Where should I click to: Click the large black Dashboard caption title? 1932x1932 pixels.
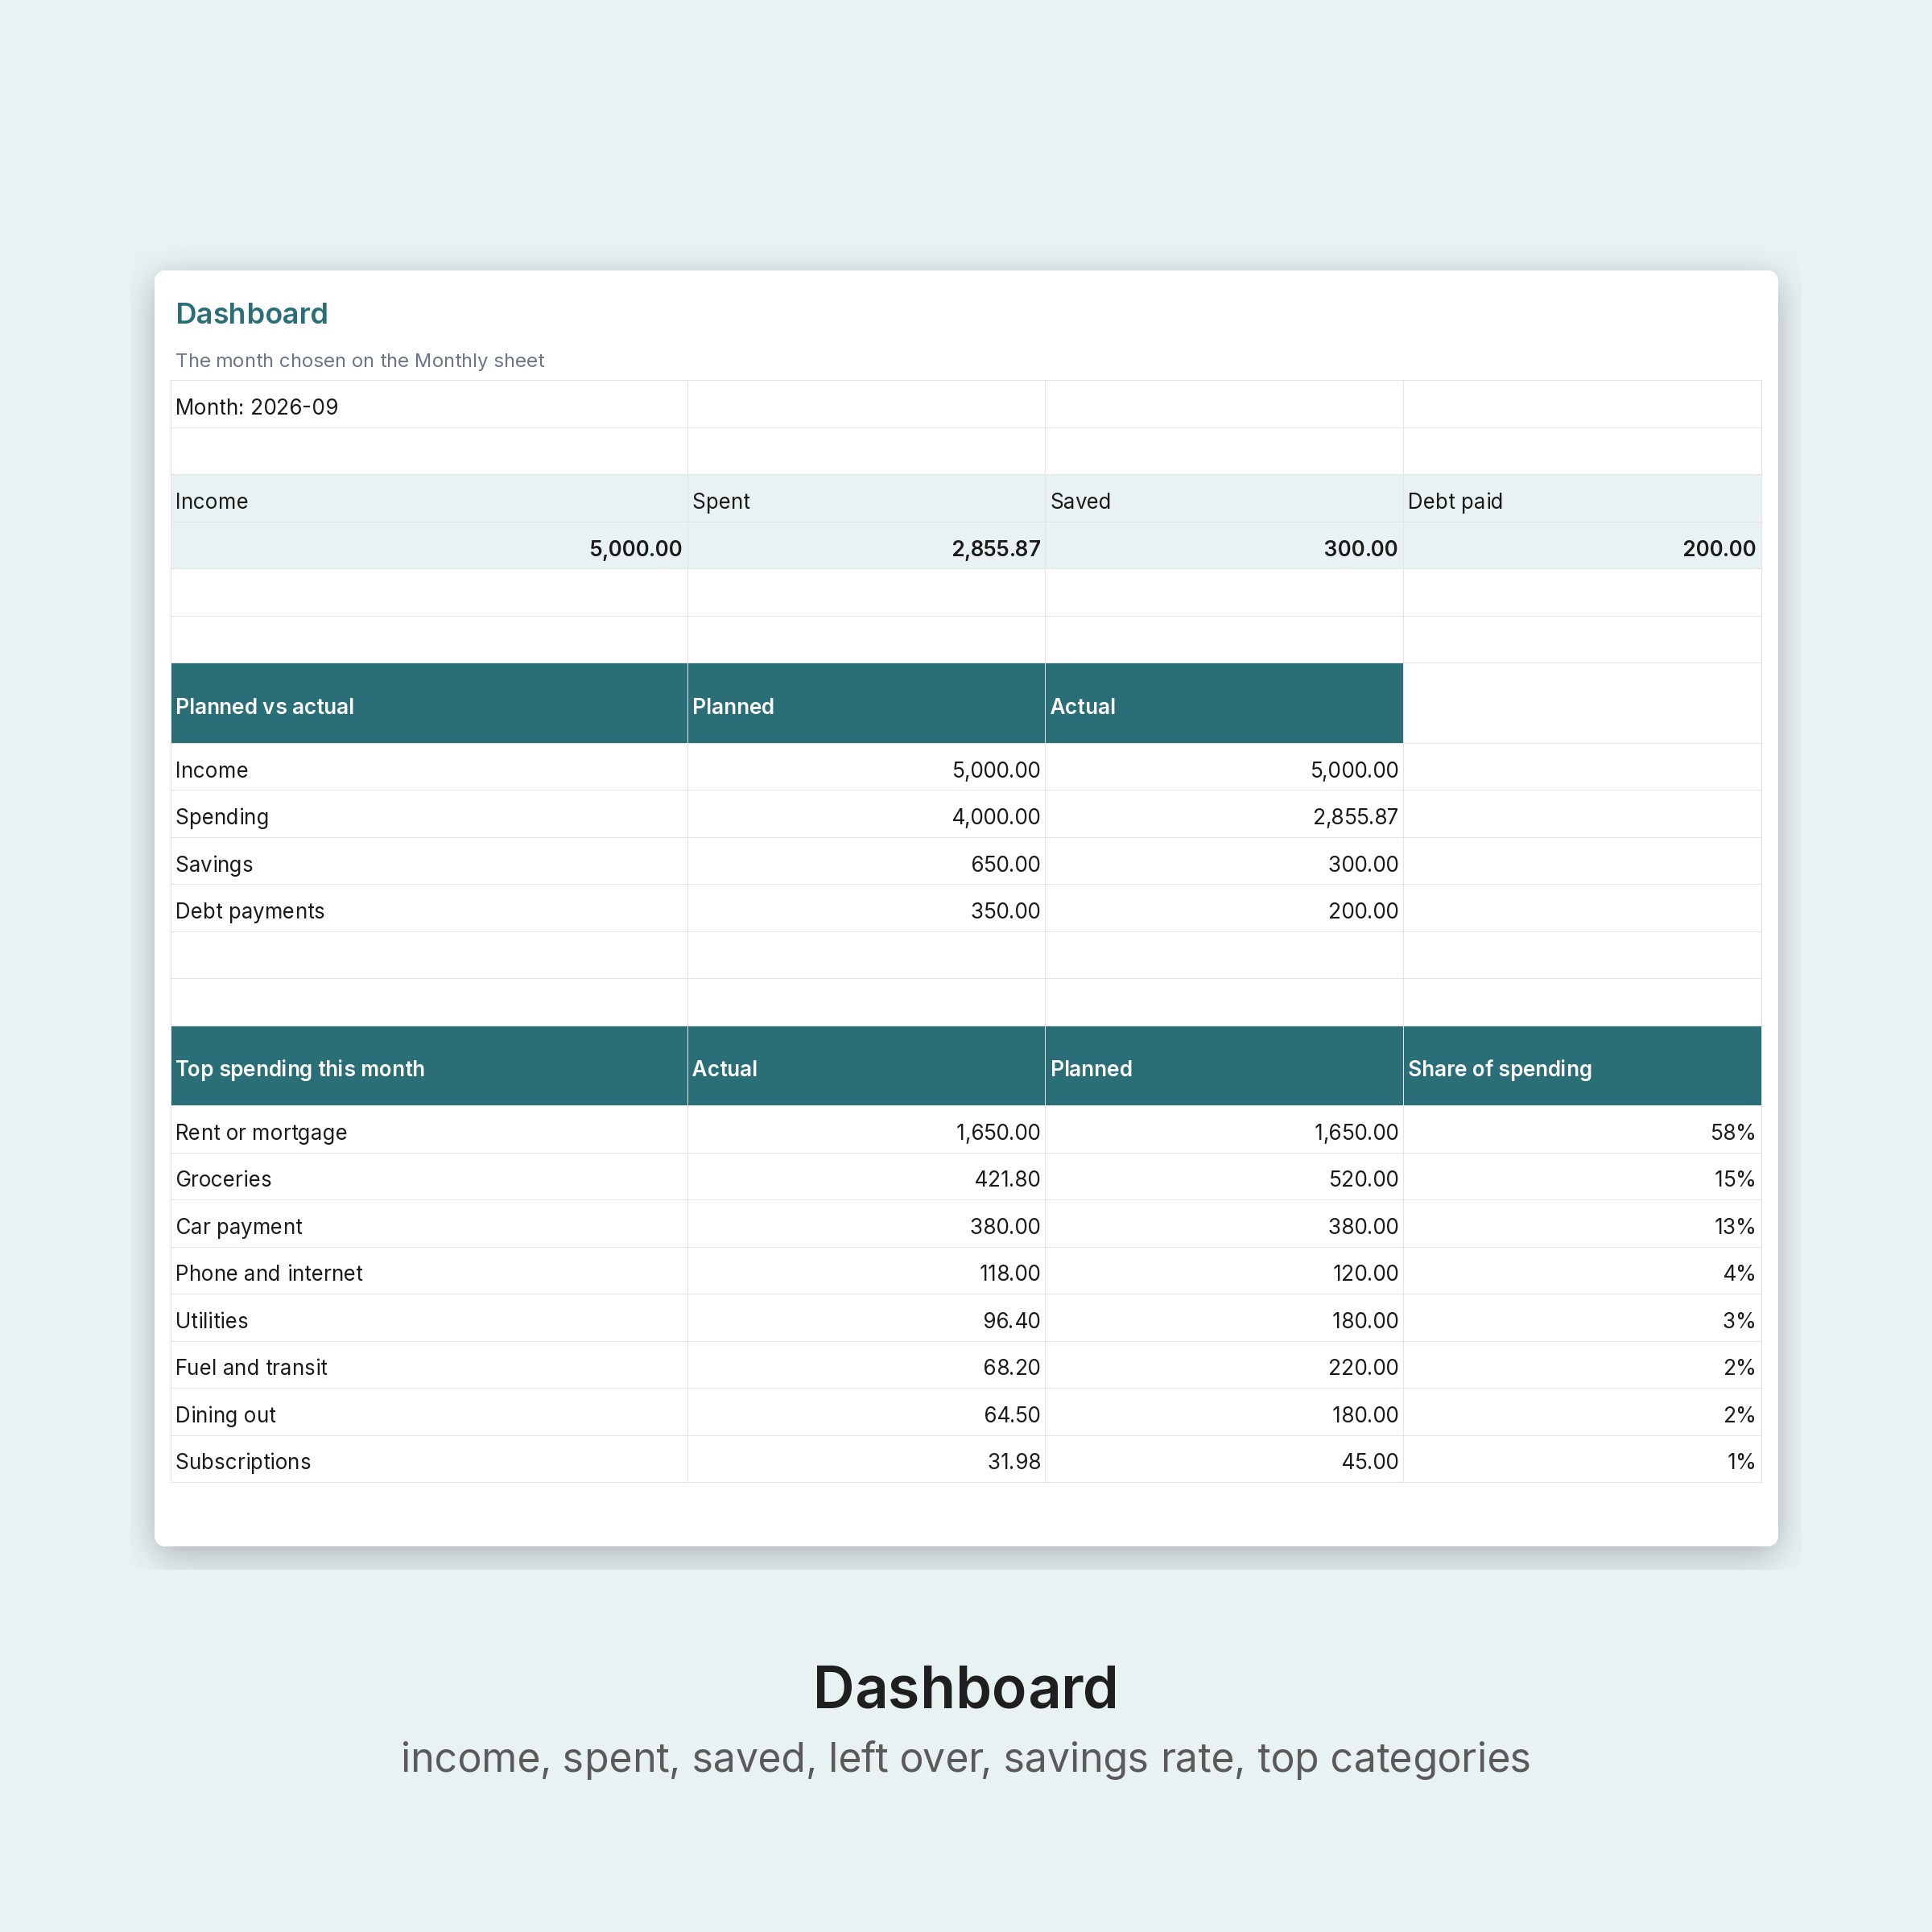click(x=965, y=1689)
